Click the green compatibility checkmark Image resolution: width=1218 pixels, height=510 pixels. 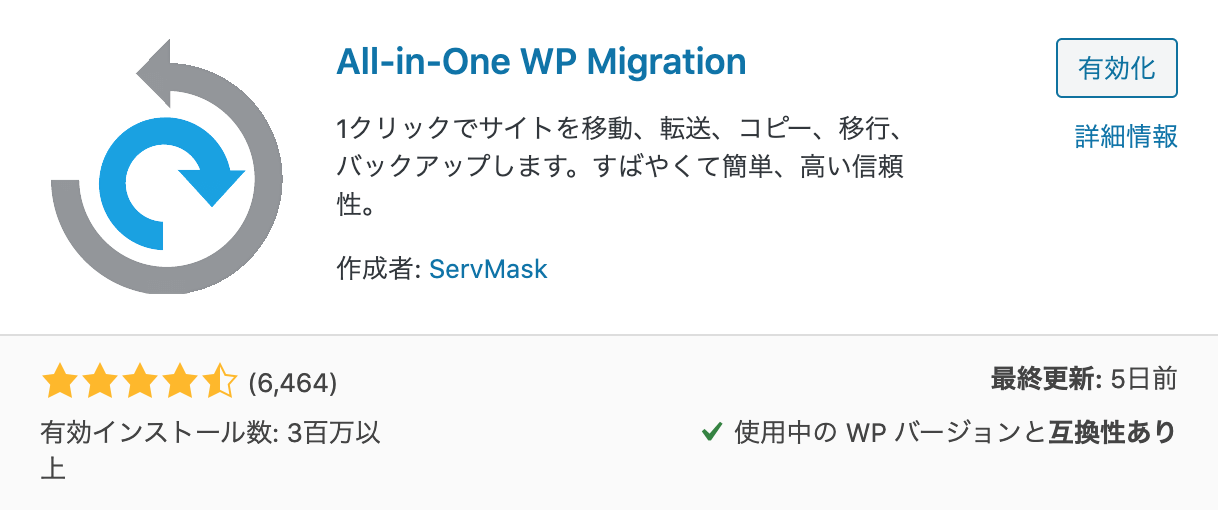(712, 433)
